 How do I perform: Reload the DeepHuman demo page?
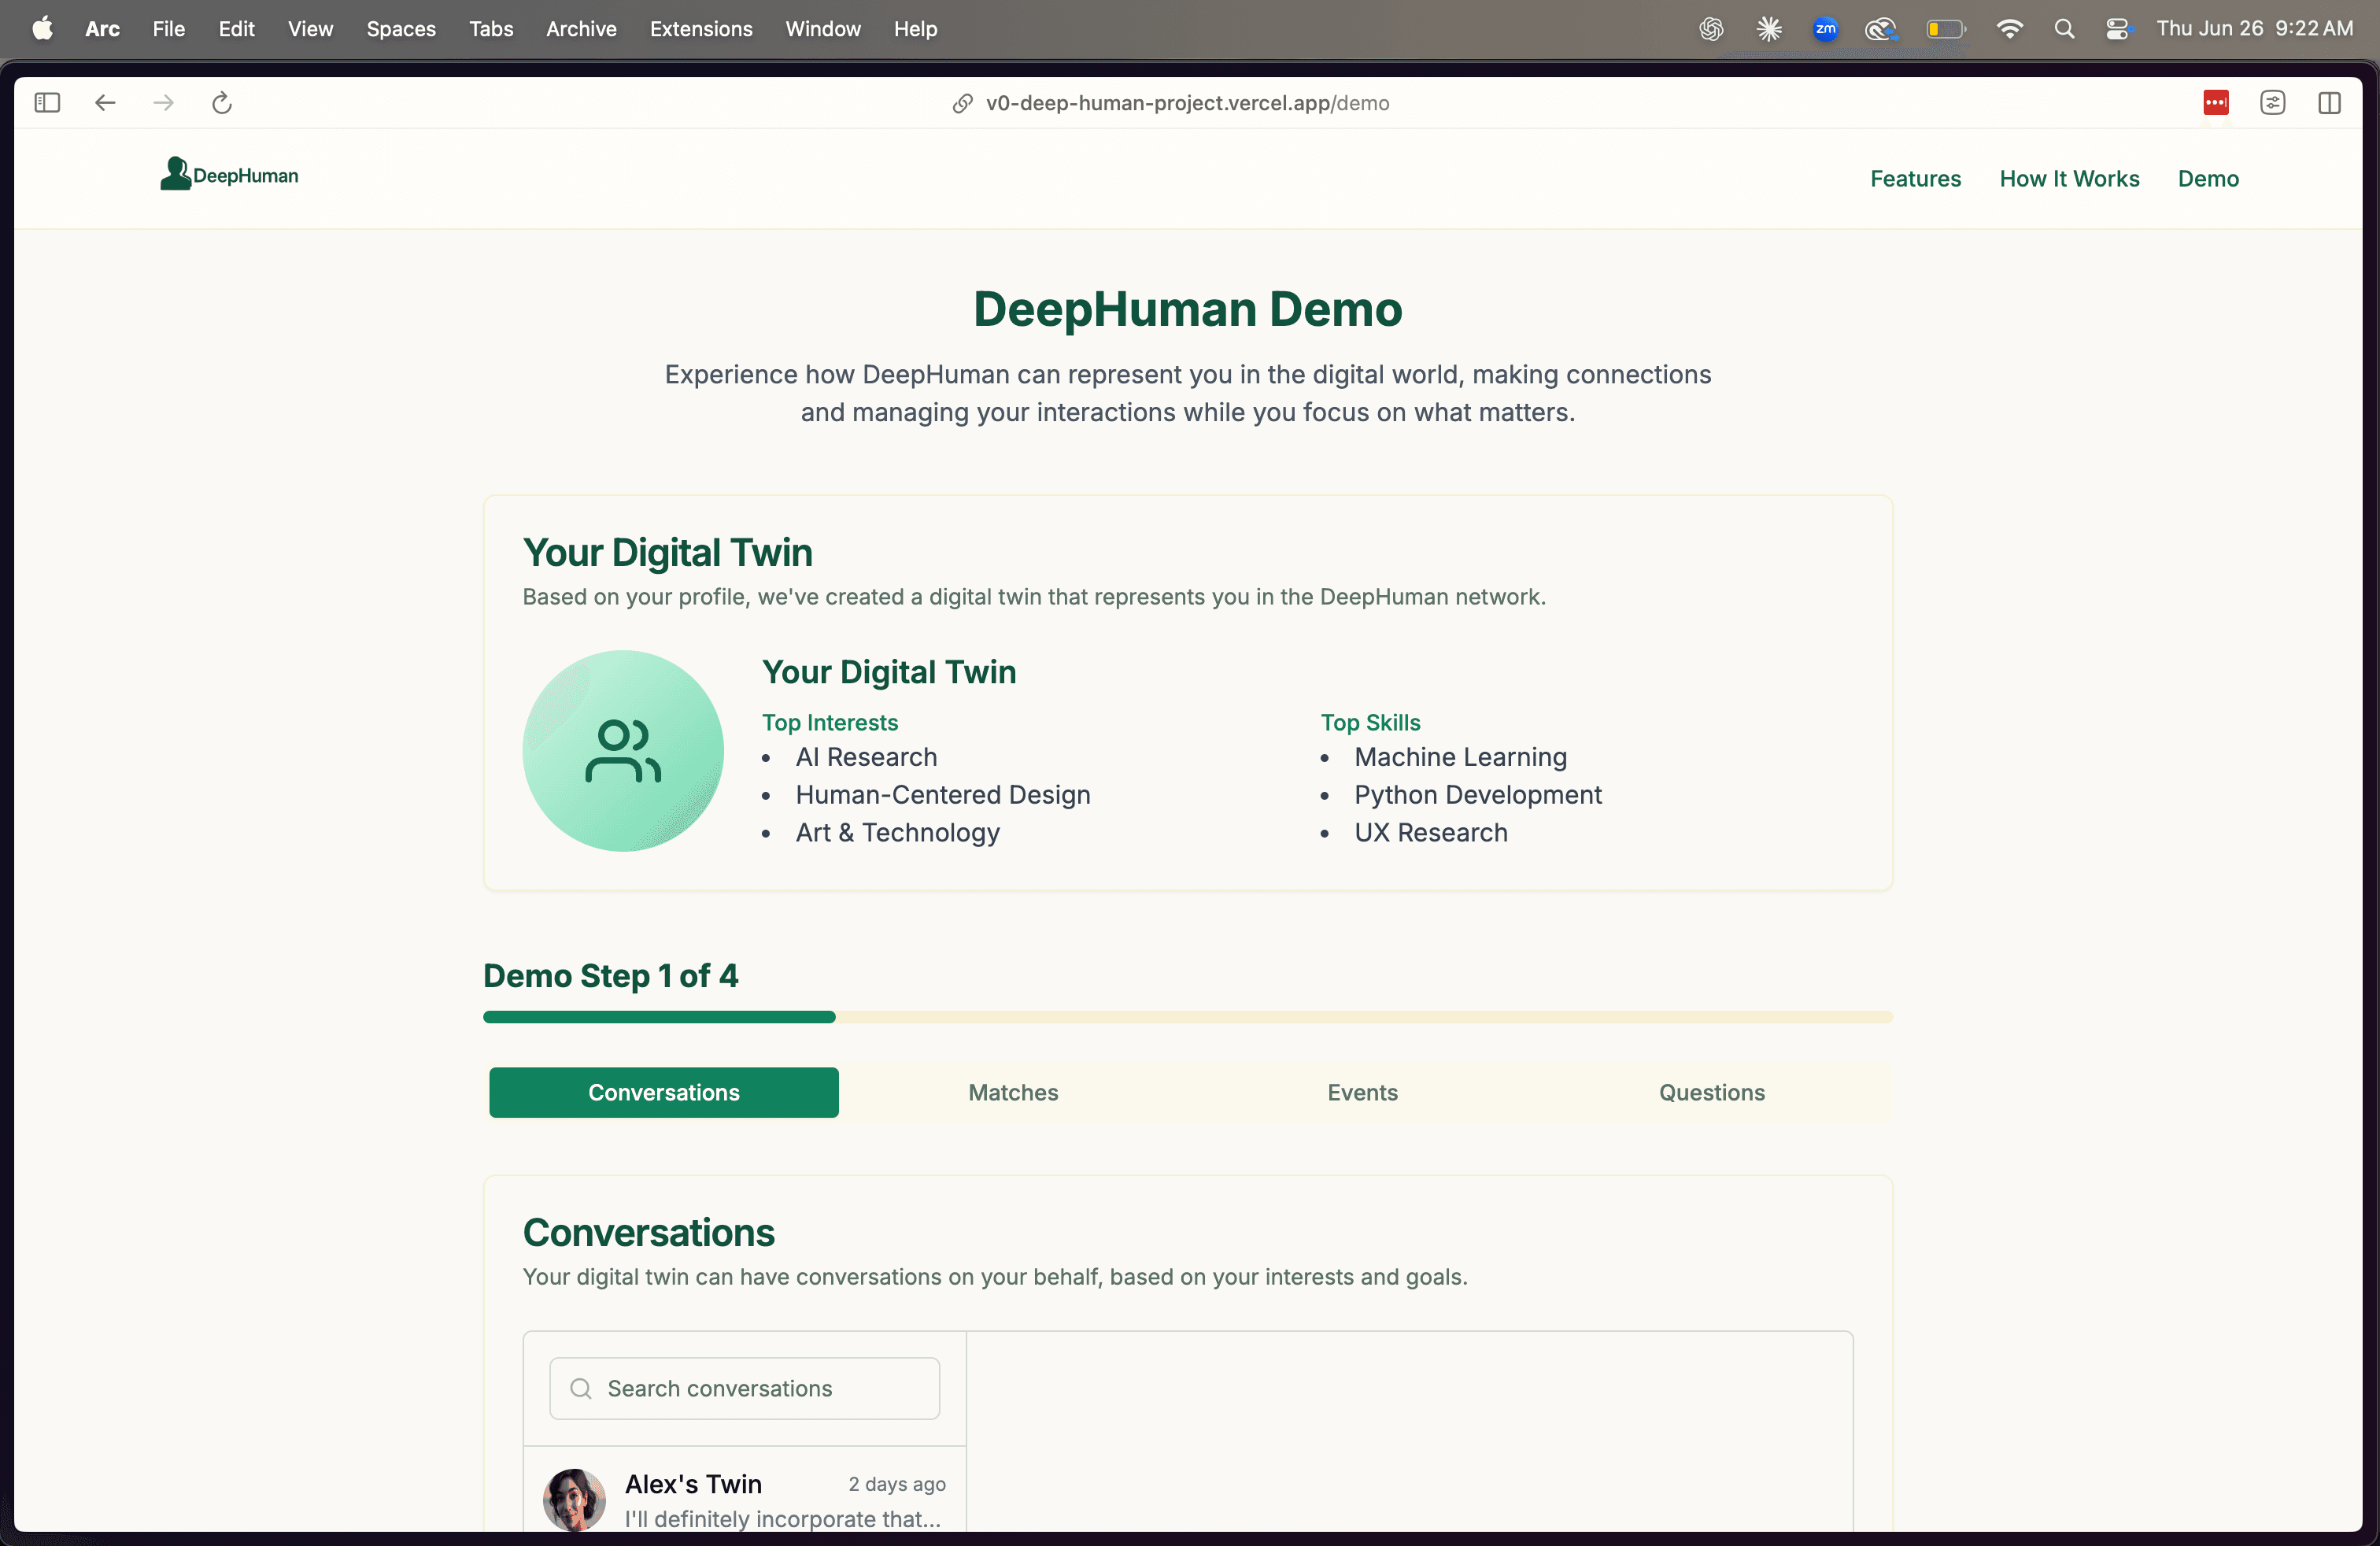pos(221,102)
